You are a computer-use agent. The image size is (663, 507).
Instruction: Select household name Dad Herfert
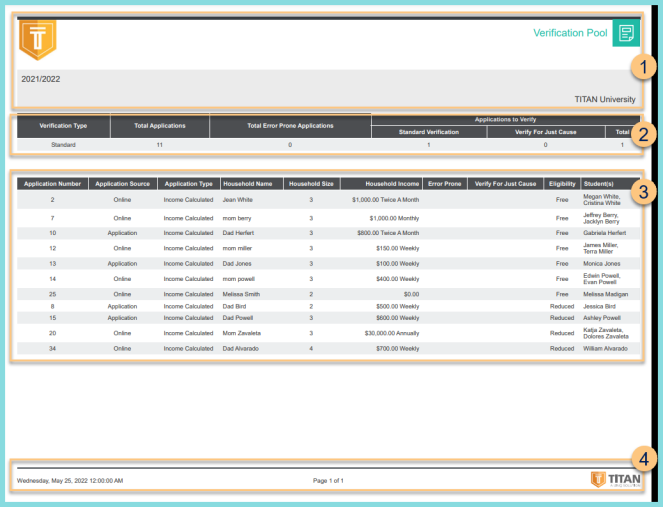click(x=238, y=233)
